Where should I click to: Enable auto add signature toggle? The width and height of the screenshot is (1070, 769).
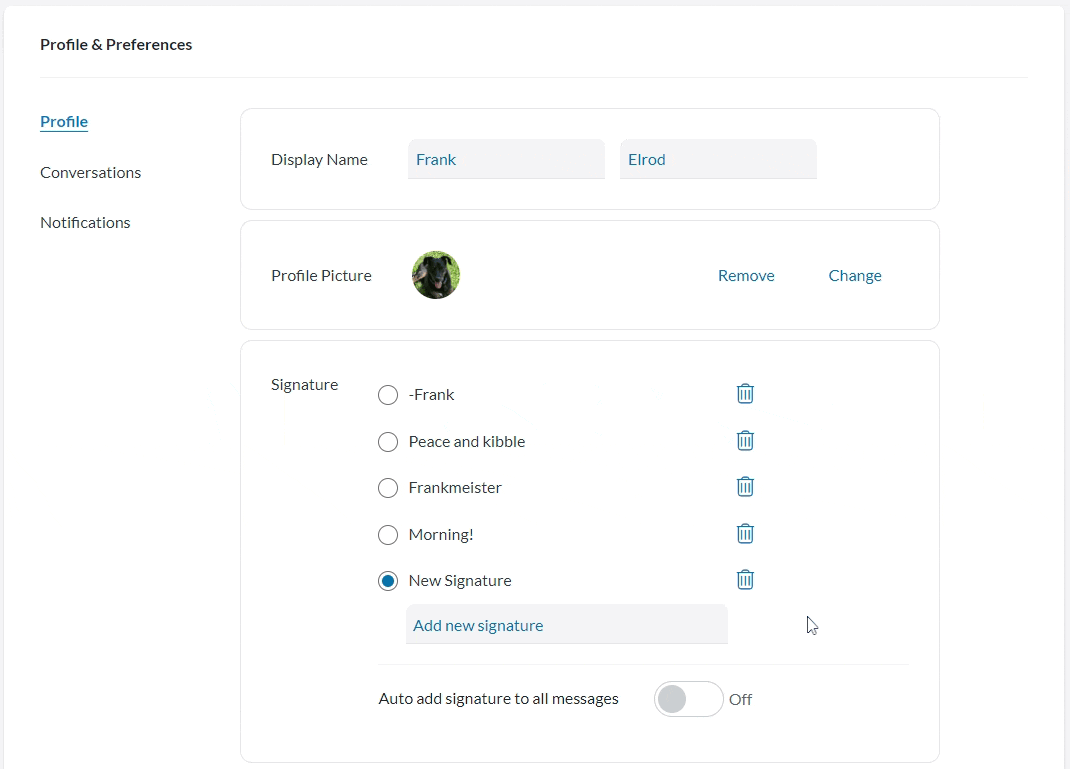tap(689, 699)
